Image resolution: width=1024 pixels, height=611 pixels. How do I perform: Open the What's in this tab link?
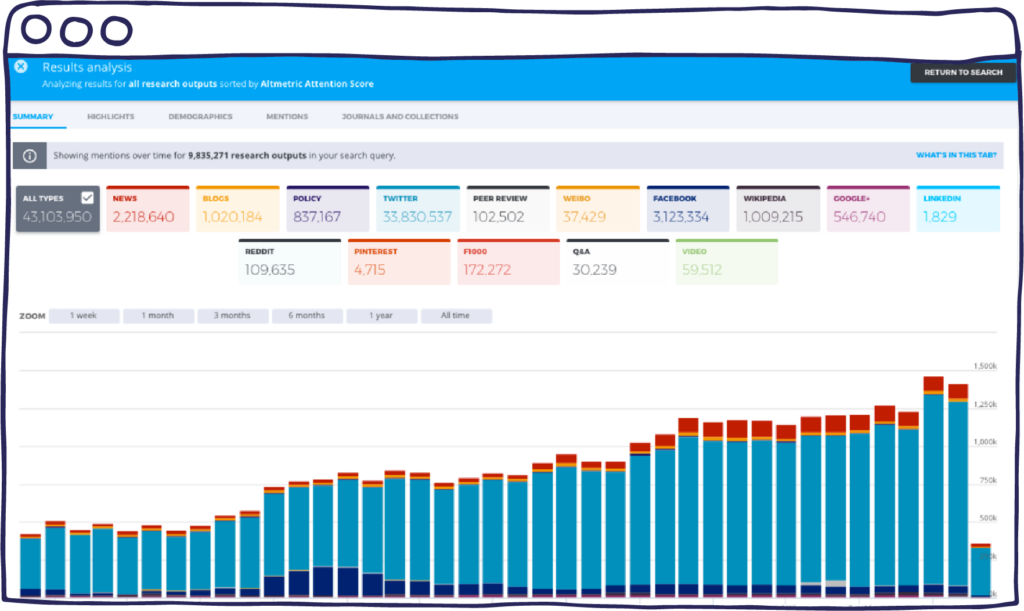956,155
